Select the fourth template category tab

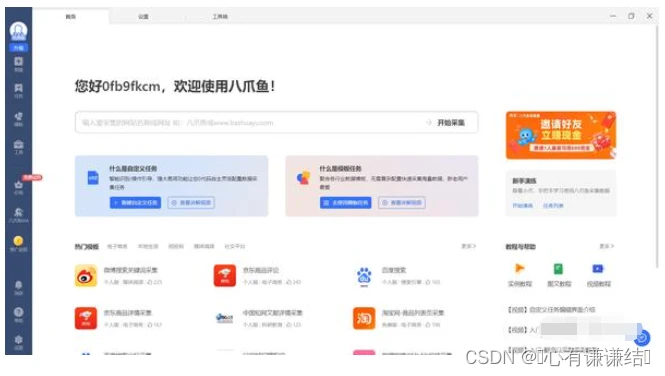176,246
